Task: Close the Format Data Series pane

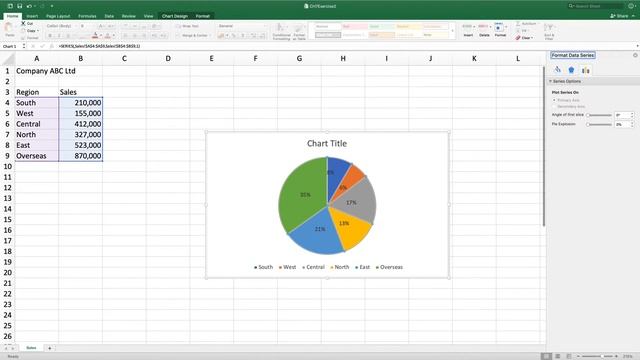Action: pos(635,55)
